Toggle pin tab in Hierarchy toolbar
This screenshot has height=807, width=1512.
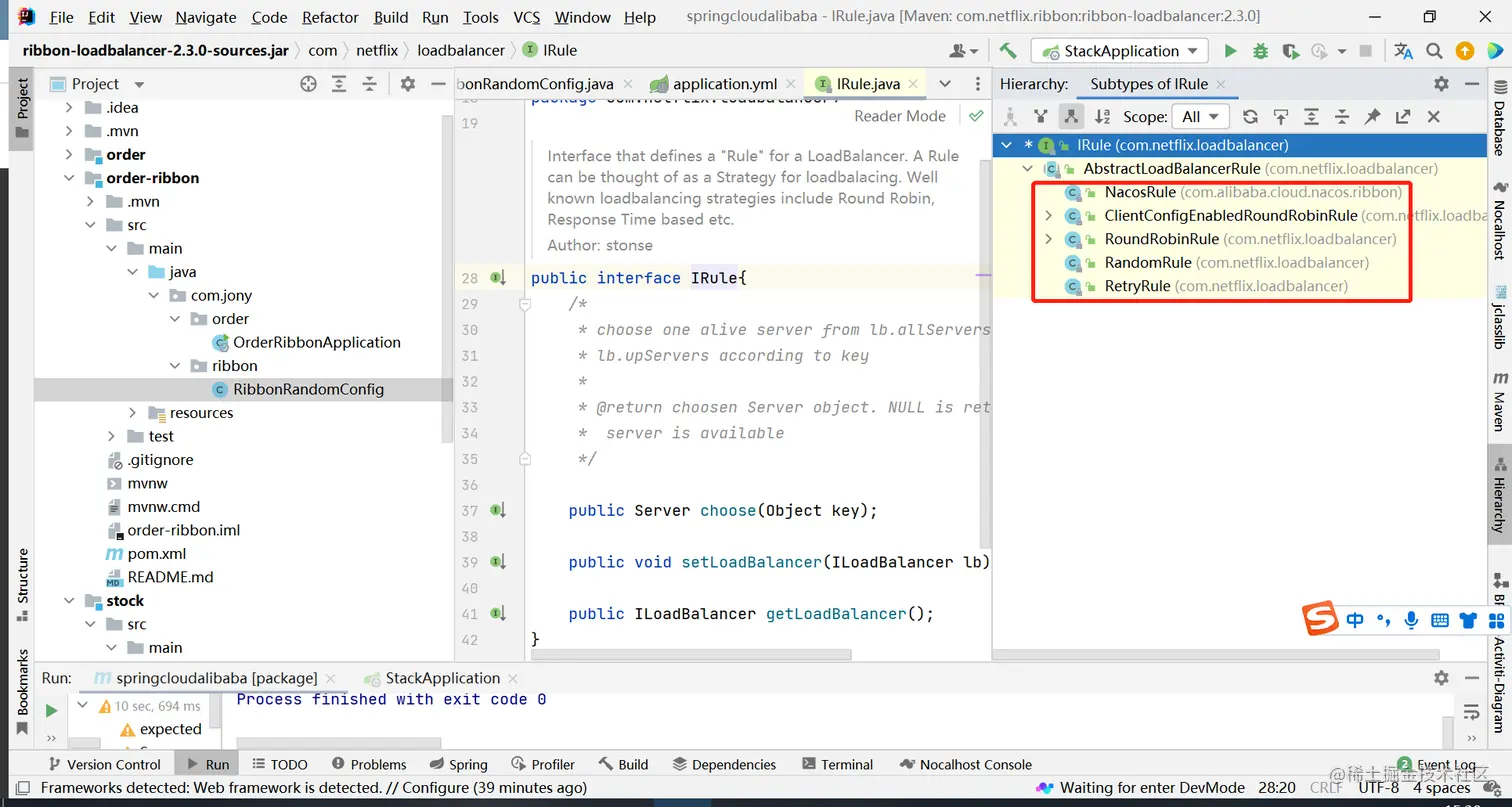(x=1372, y=117)
